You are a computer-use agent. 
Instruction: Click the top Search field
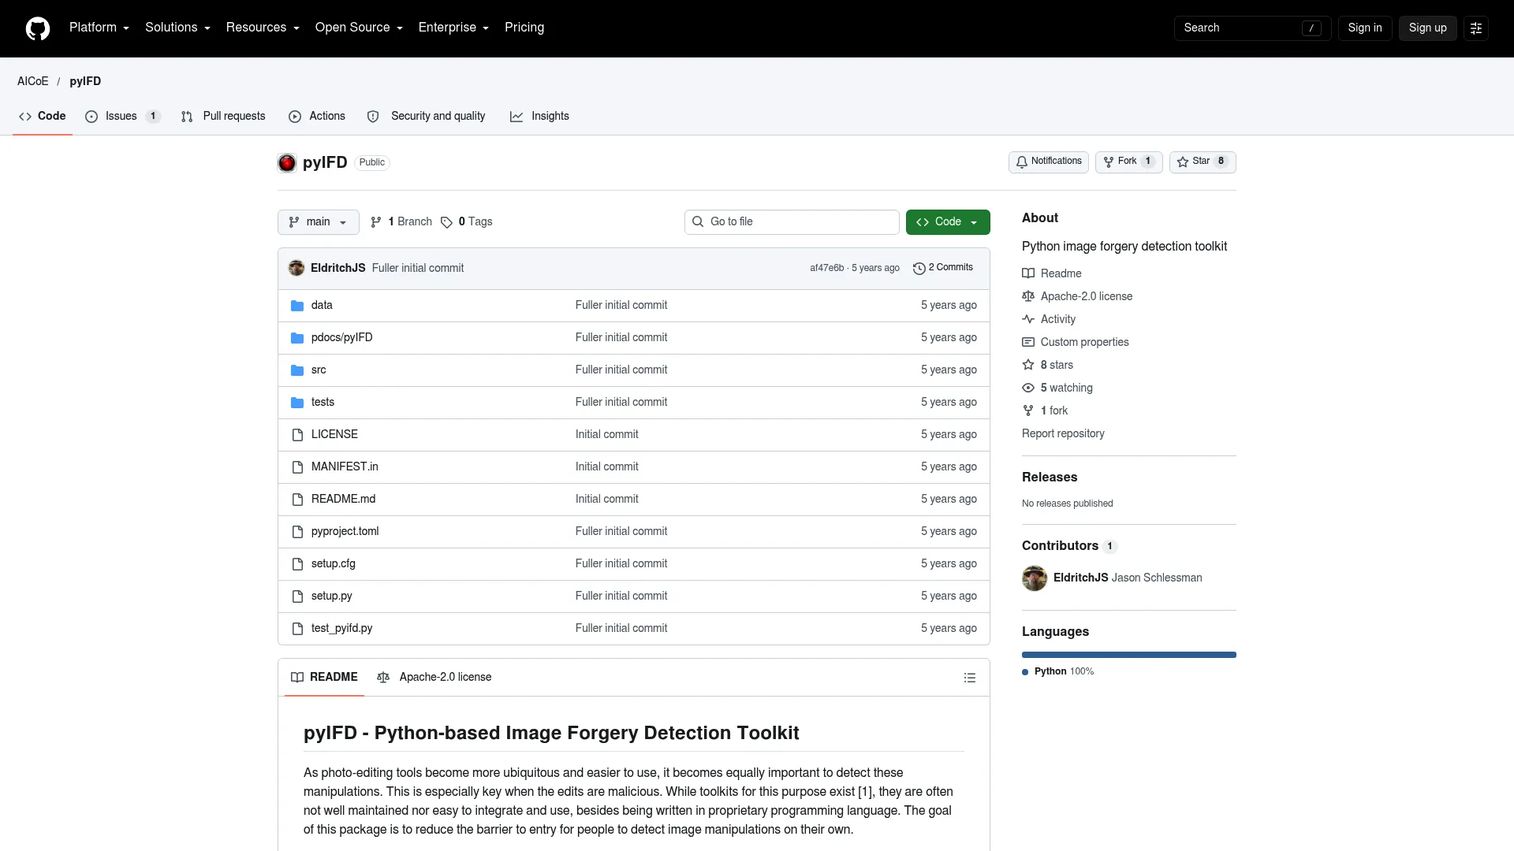click(1252, 28)
